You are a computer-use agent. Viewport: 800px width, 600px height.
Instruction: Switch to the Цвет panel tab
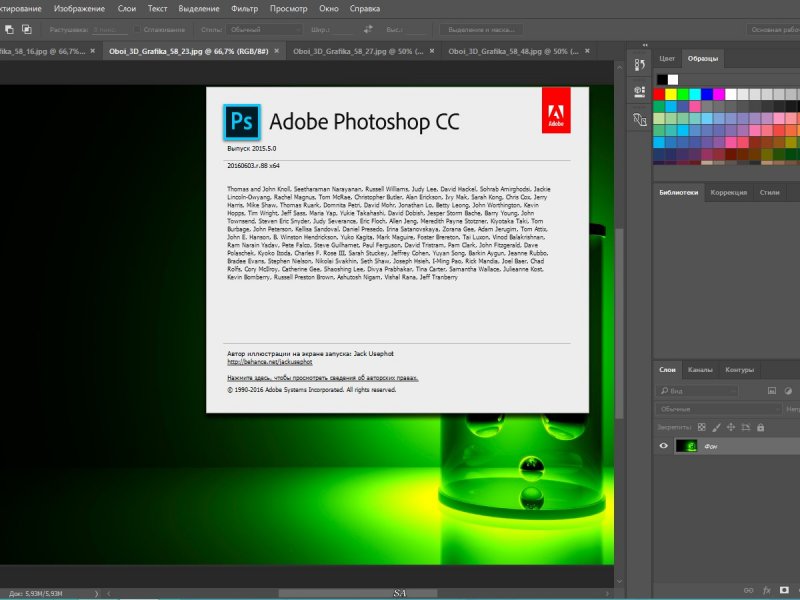667,58
